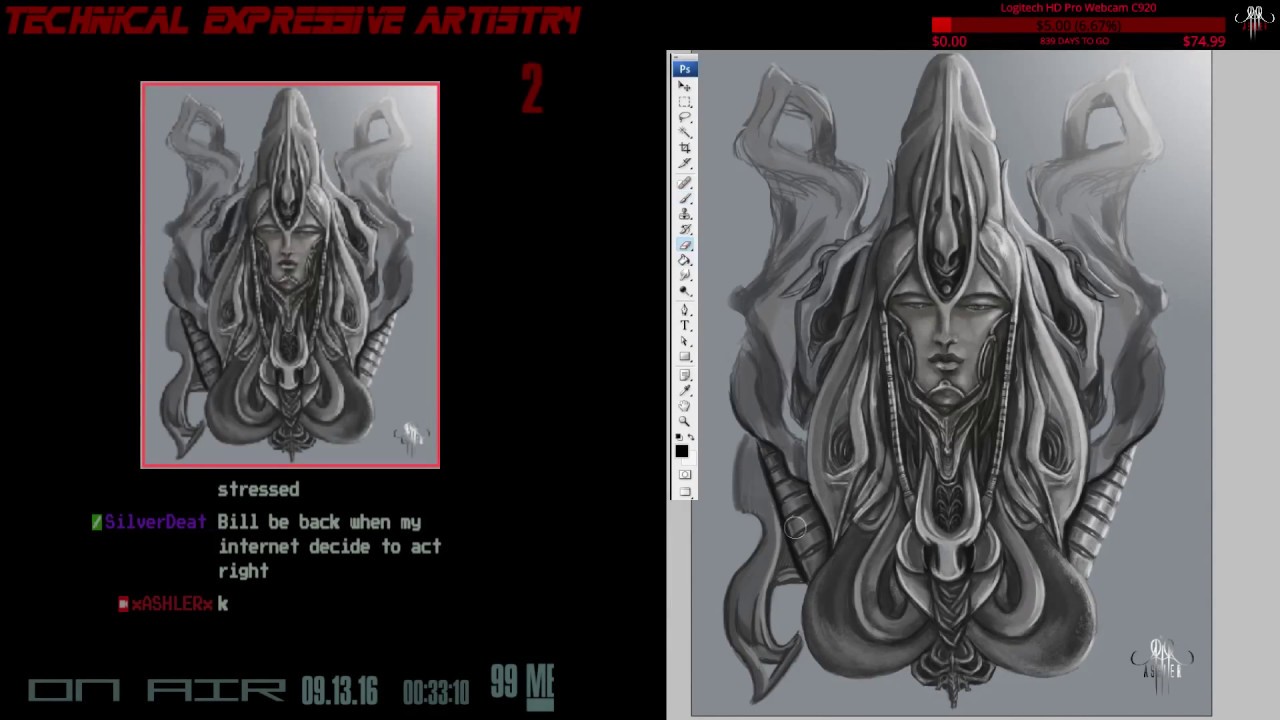Click the "$74.99" goal amount
The height and width of the screenshot is (720, 1280).
coord(1203,41)
